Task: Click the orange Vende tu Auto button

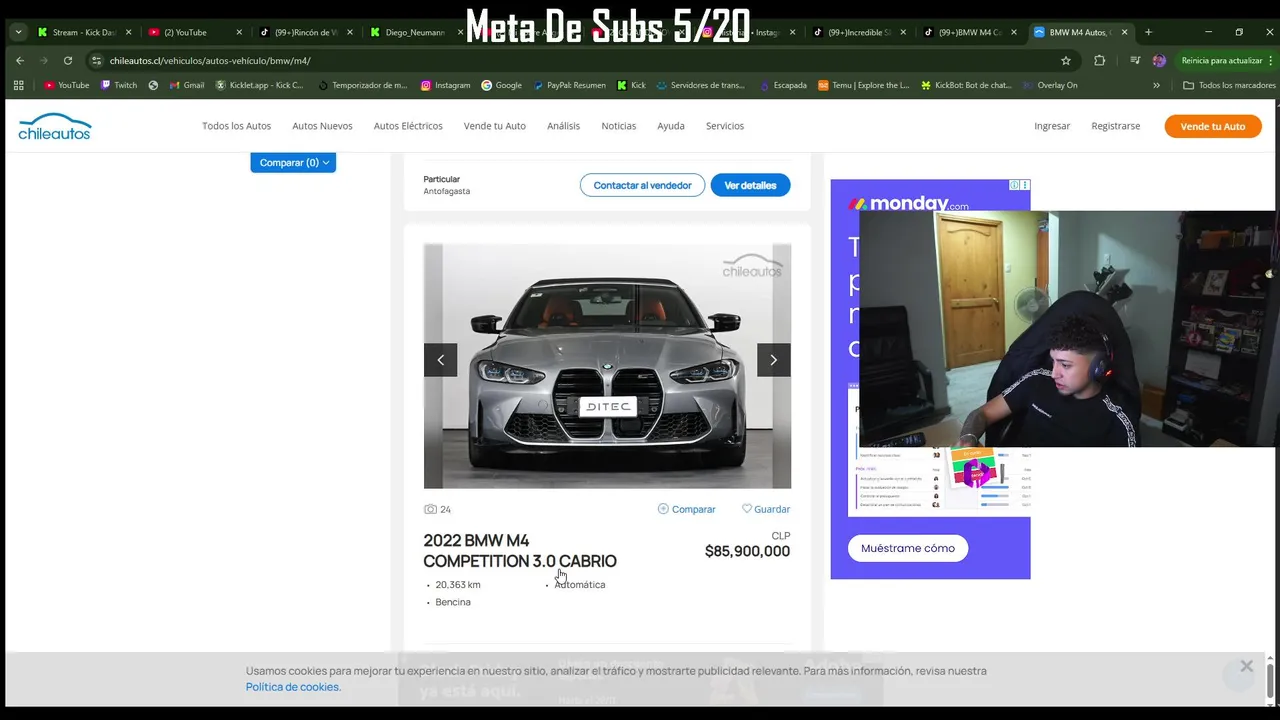Action: pyautogui.click(x=1213, y=126)
